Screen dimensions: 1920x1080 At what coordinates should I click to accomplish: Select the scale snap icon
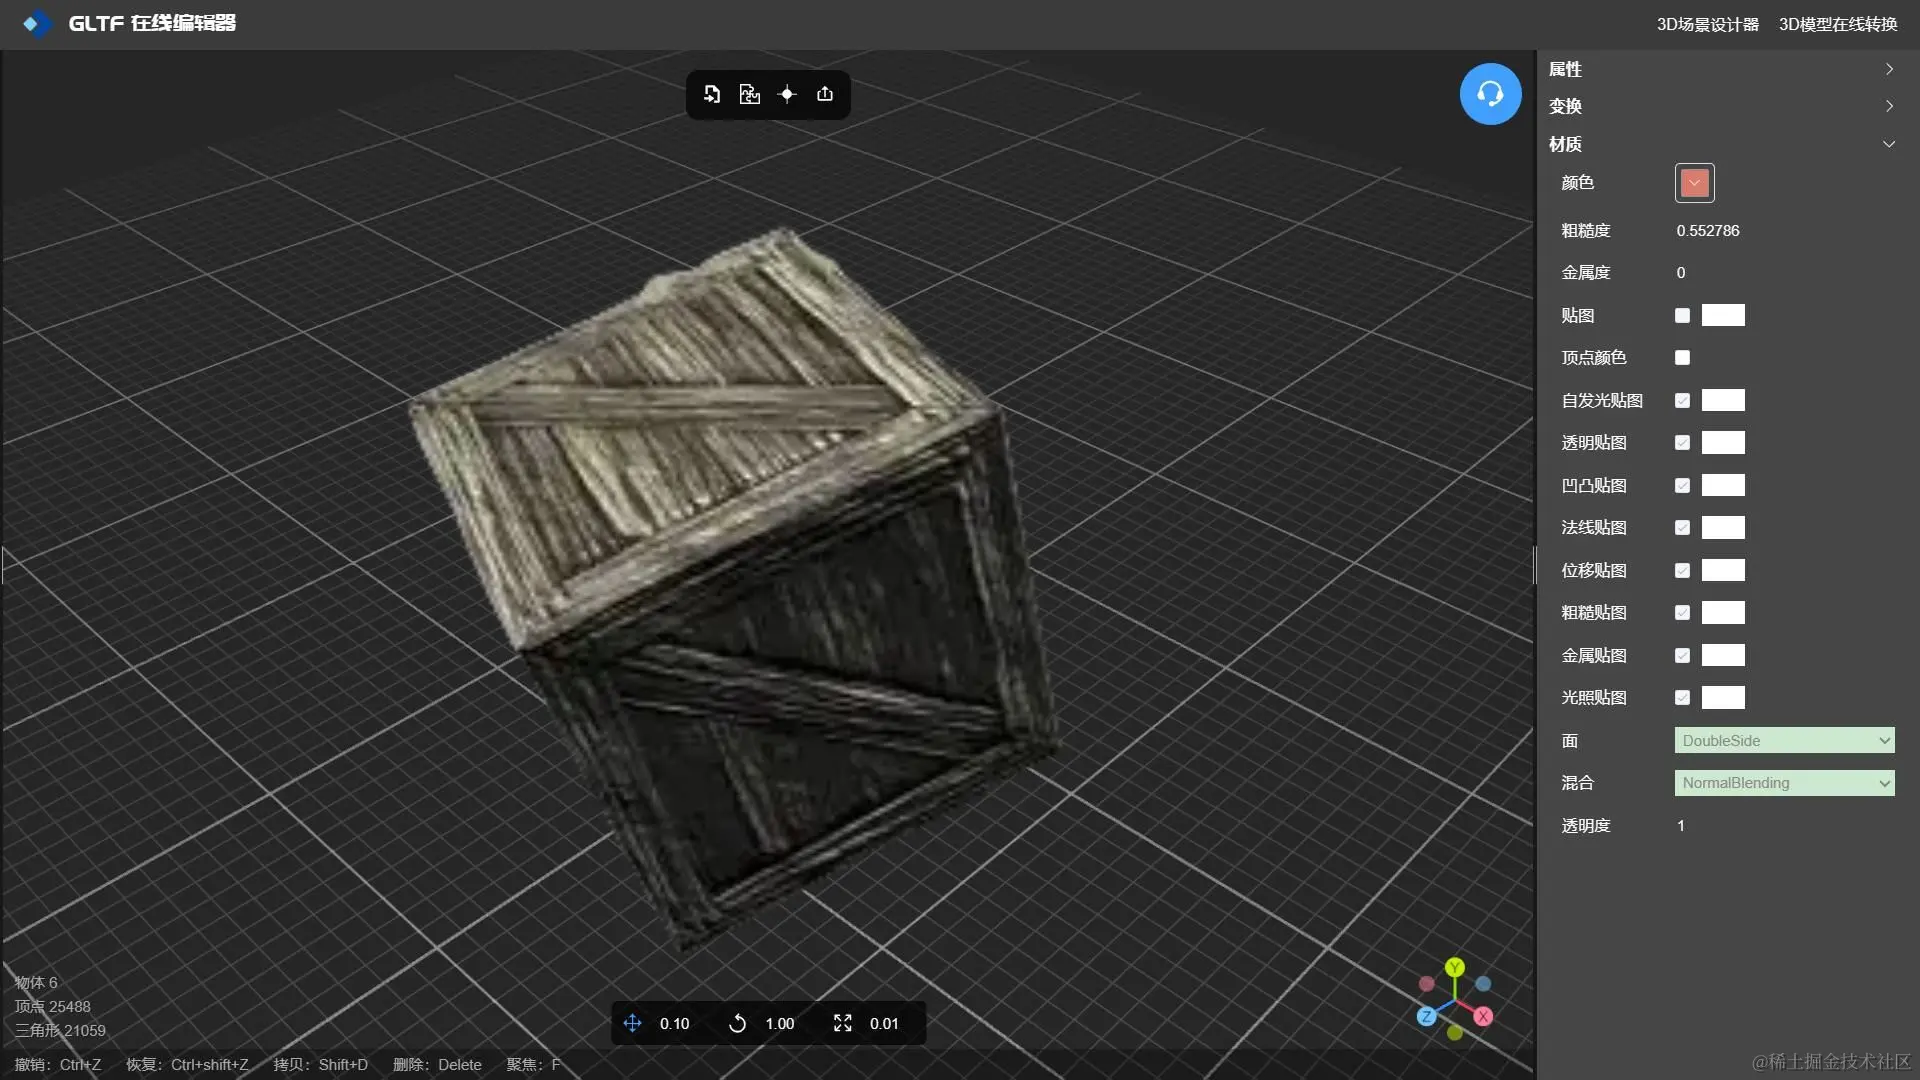pyautogui.click(x=843, y=1023)
